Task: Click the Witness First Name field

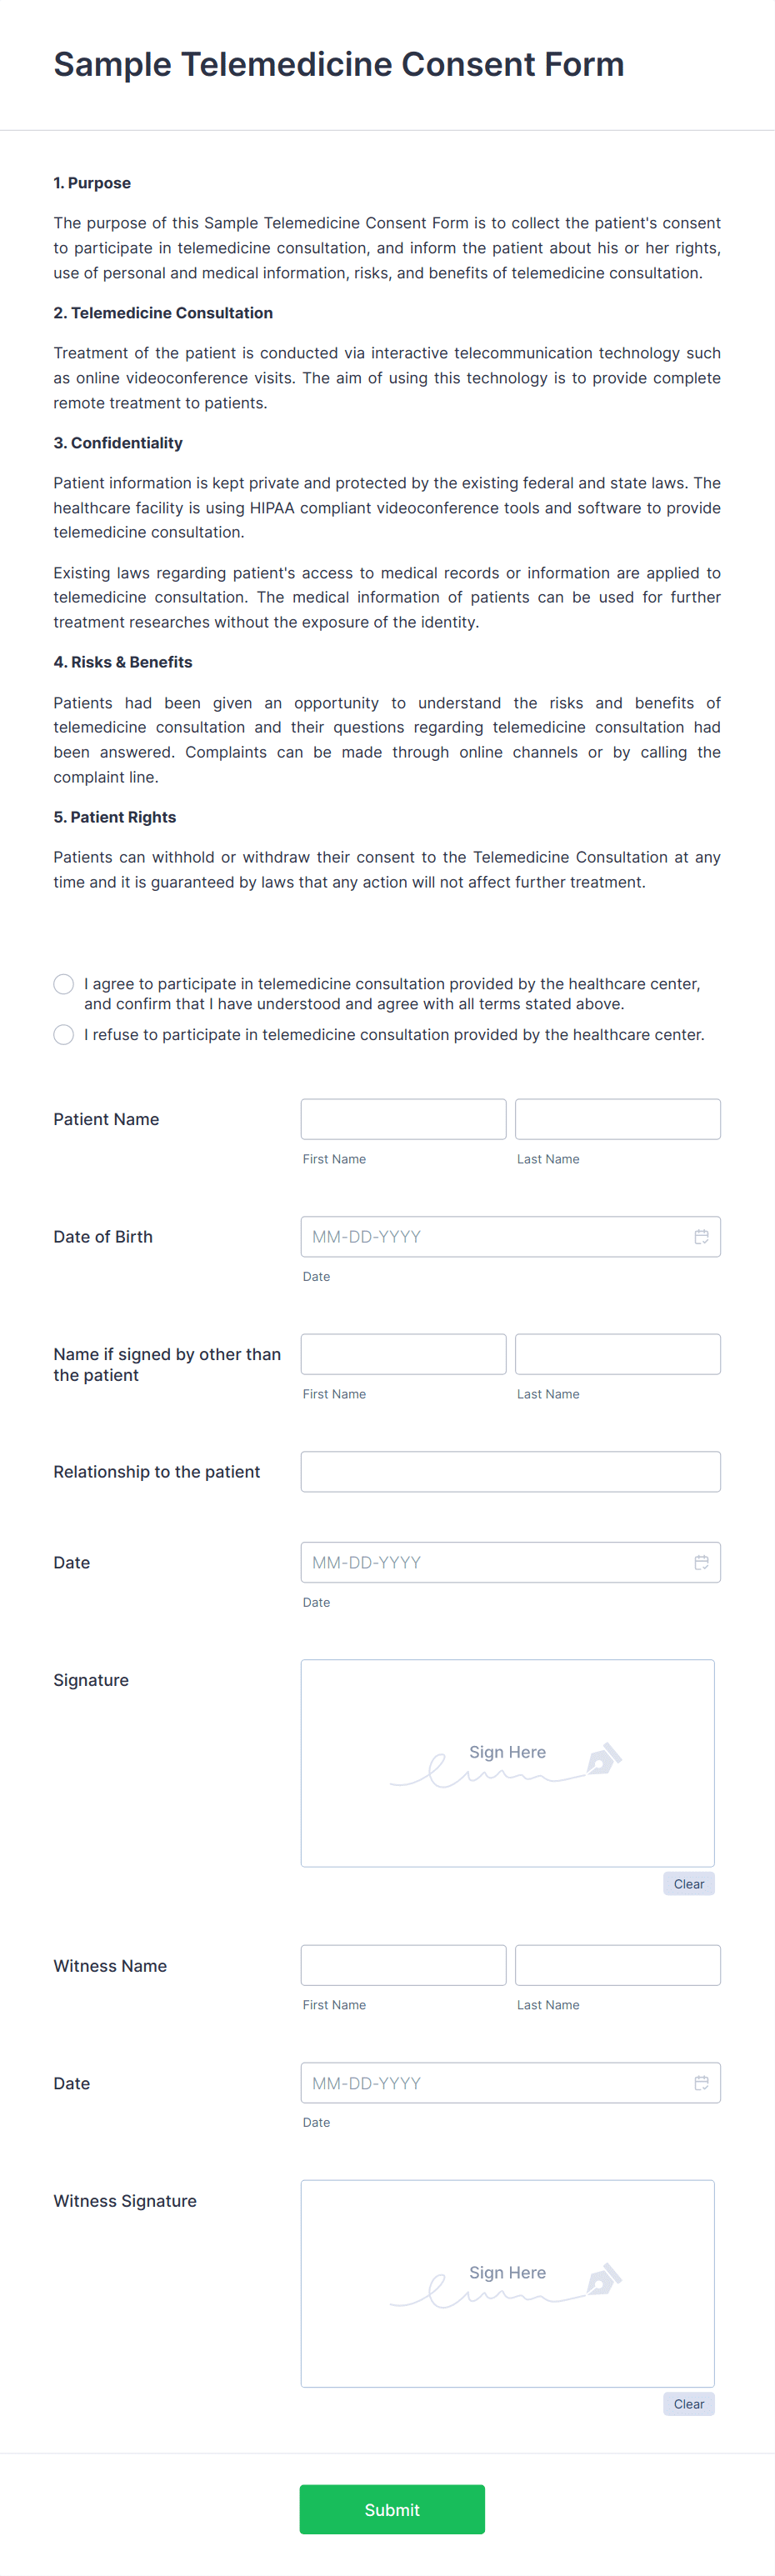Action: [x=403, y=1964]
